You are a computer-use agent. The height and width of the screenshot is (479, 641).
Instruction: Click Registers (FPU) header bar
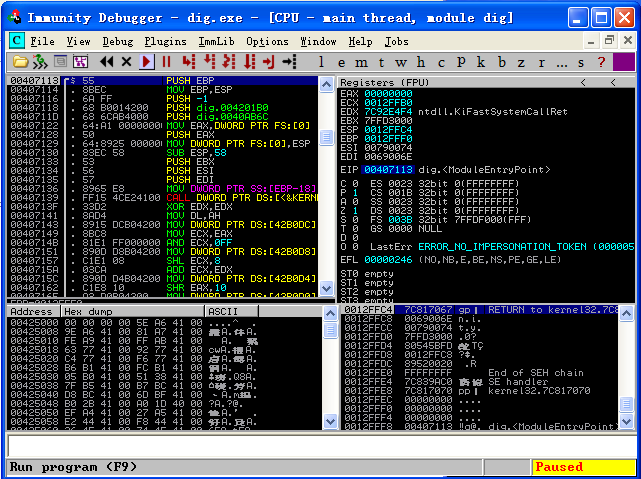tap(486, 82)
